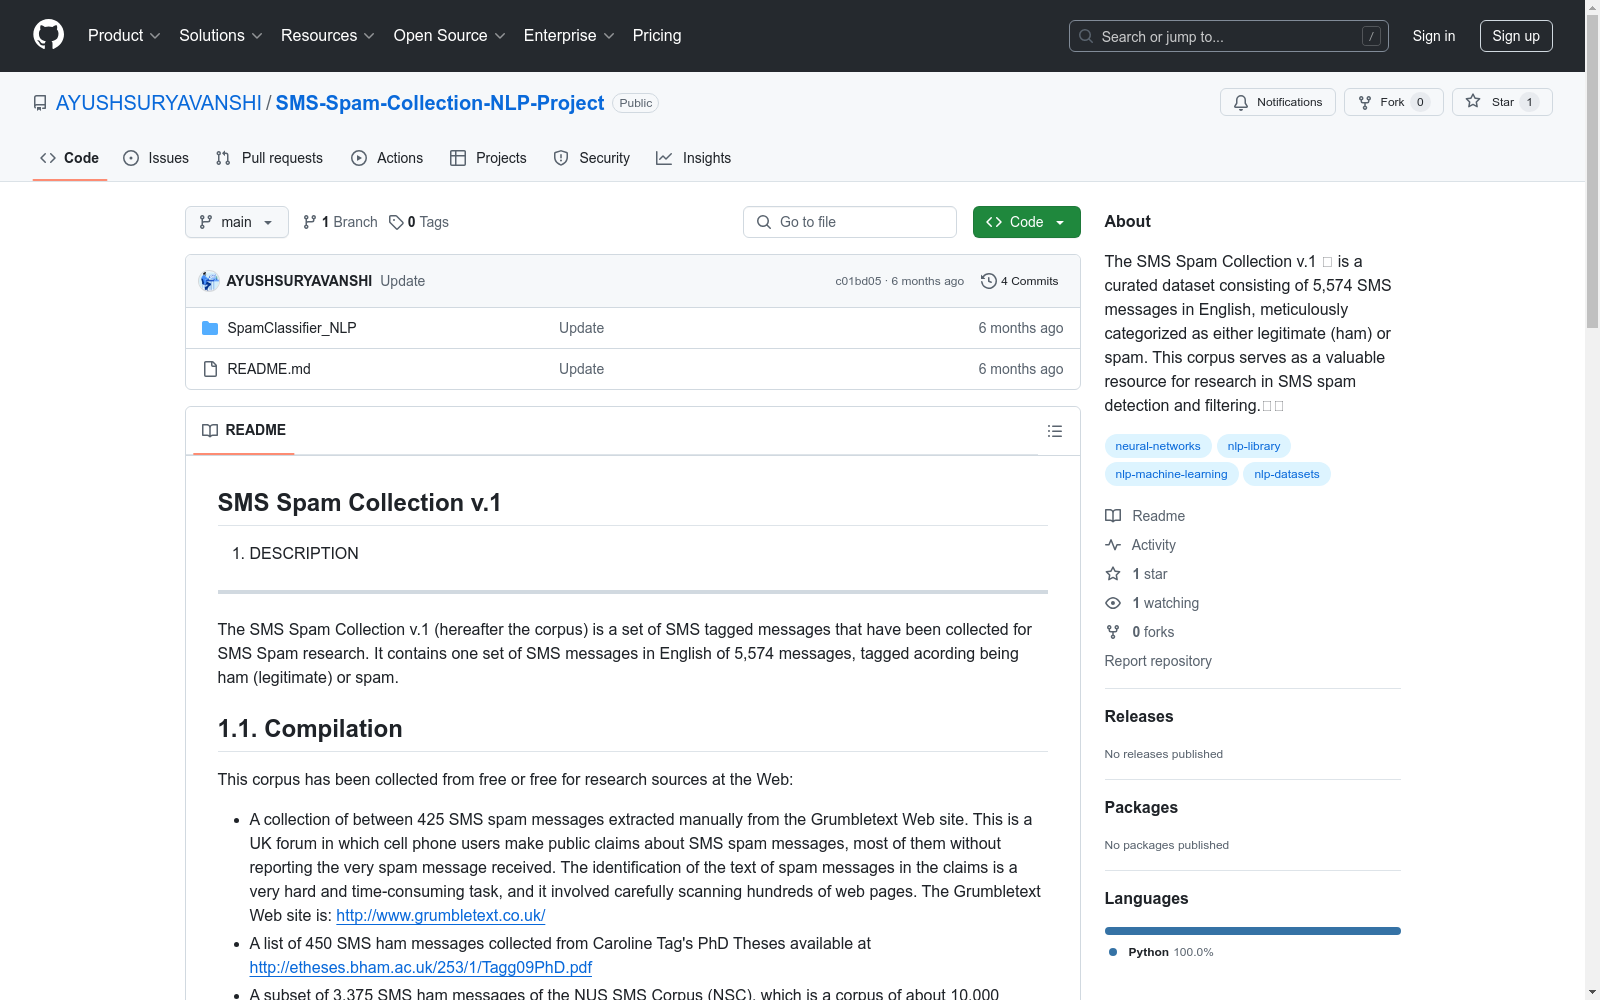Screen dimensions: 1600x1000
Task: Click commit hash c01bd05
Action: point(859,281)
